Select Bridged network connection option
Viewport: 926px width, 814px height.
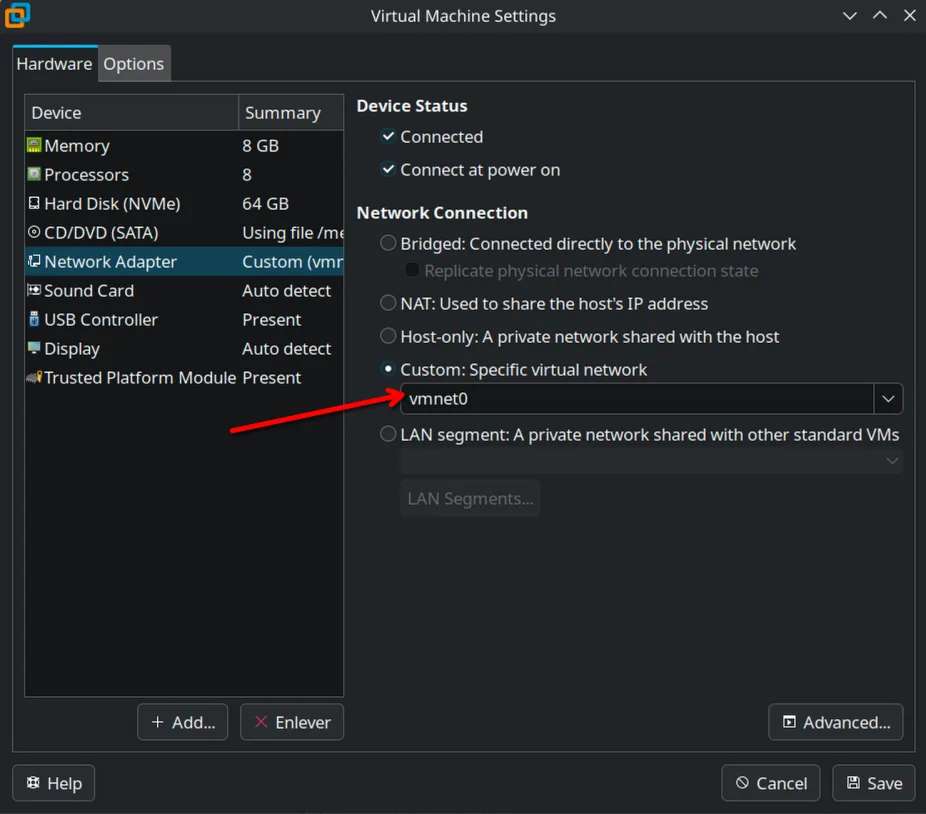388,243
